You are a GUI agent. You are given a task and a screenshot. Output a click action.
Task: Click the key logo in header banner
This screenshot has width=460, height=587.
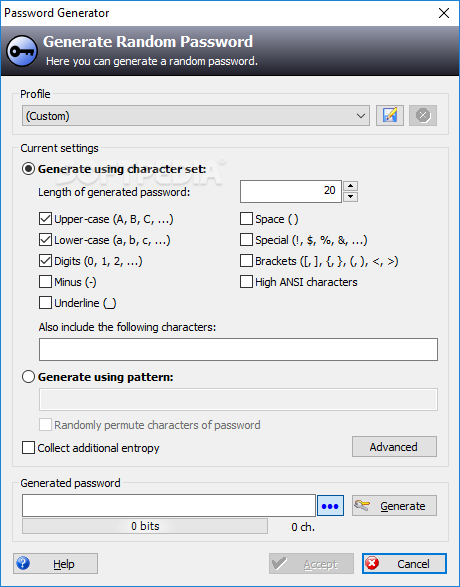click(22, 51)
